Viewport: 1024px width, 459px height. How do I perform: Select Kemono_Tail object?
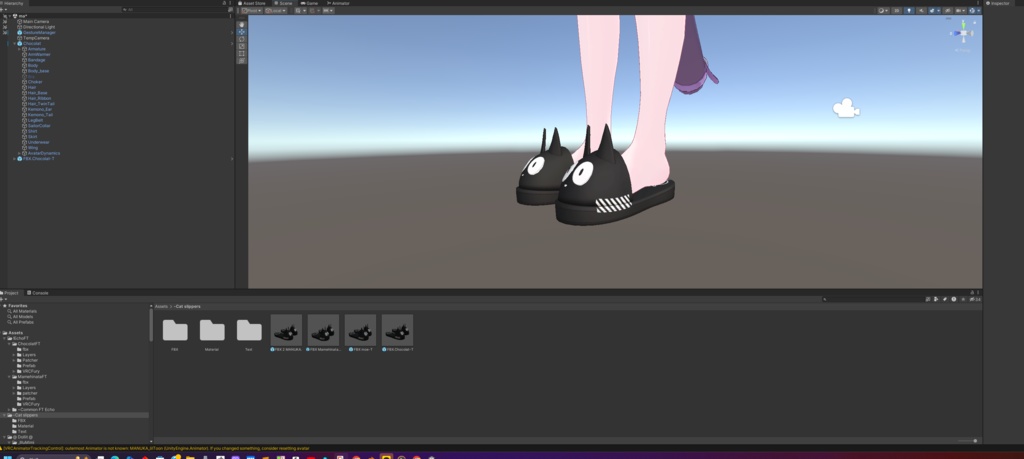pyautogui.click(x=40, y=115)
